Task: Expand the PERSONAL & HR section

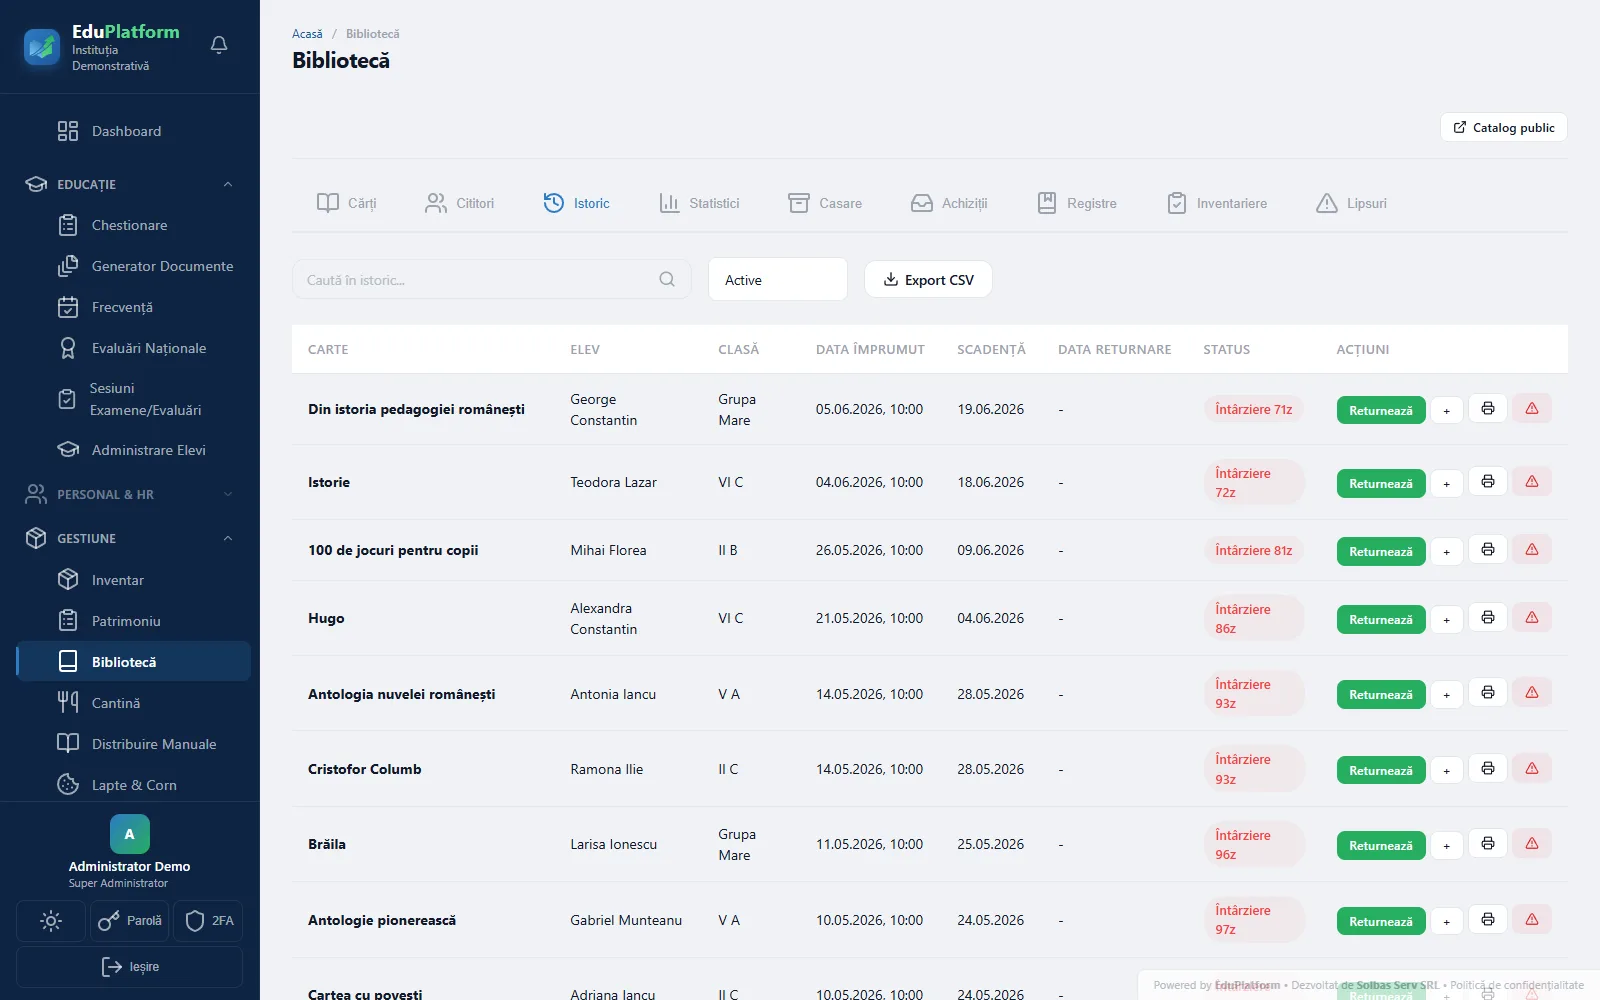Action: (x=130, y=494)
